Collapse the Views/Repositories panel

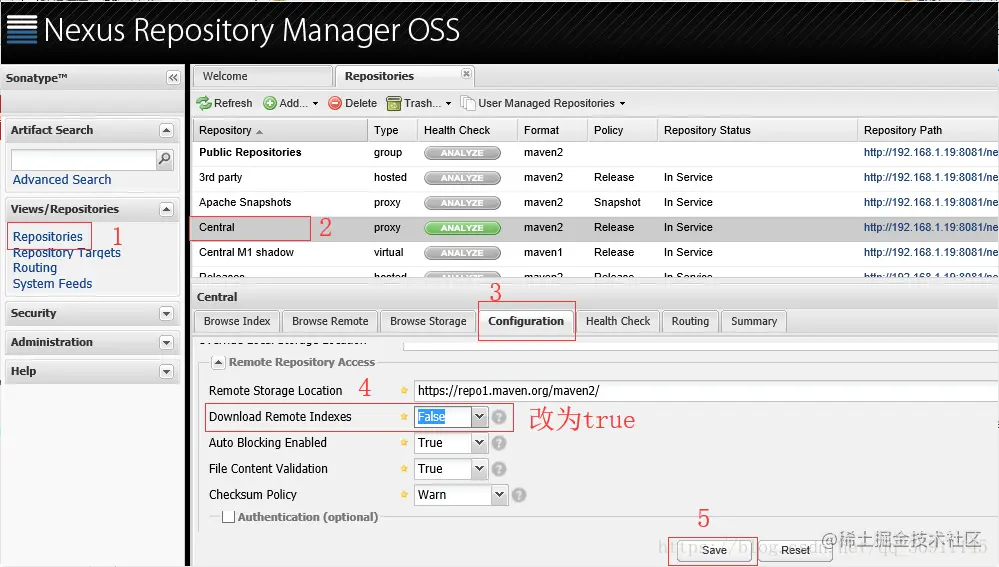point(166,210)
